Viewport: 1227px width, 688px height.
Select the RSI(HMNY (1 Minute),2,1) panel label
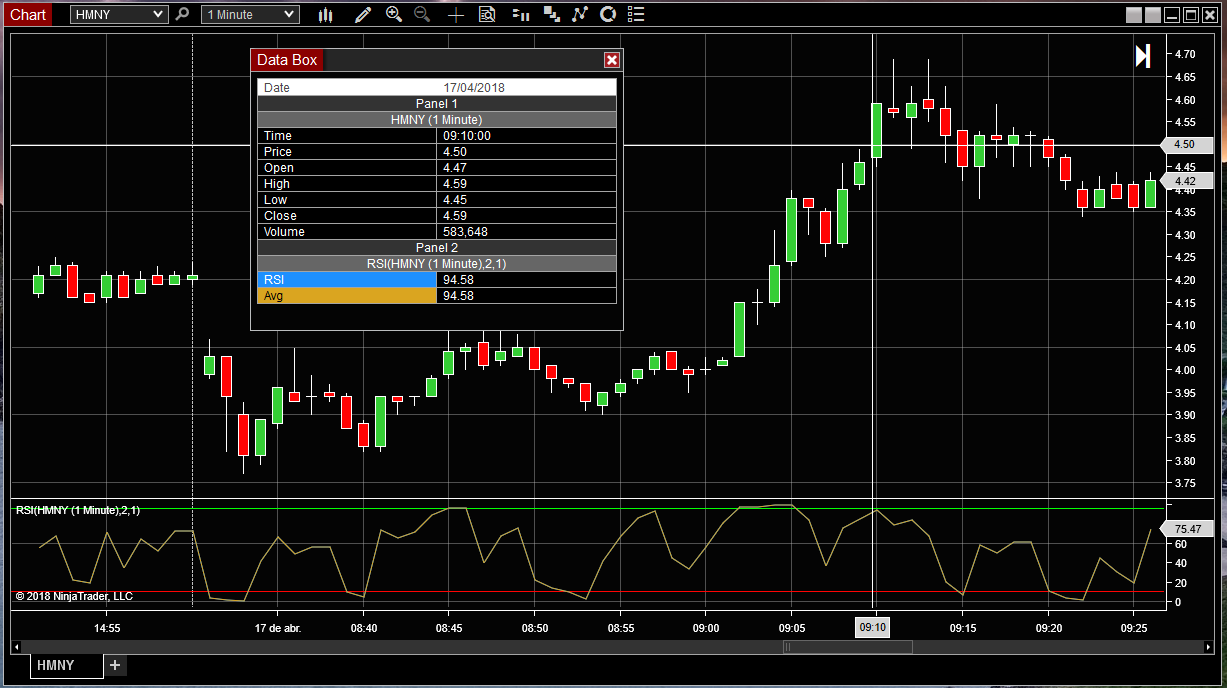pos(78,511)
